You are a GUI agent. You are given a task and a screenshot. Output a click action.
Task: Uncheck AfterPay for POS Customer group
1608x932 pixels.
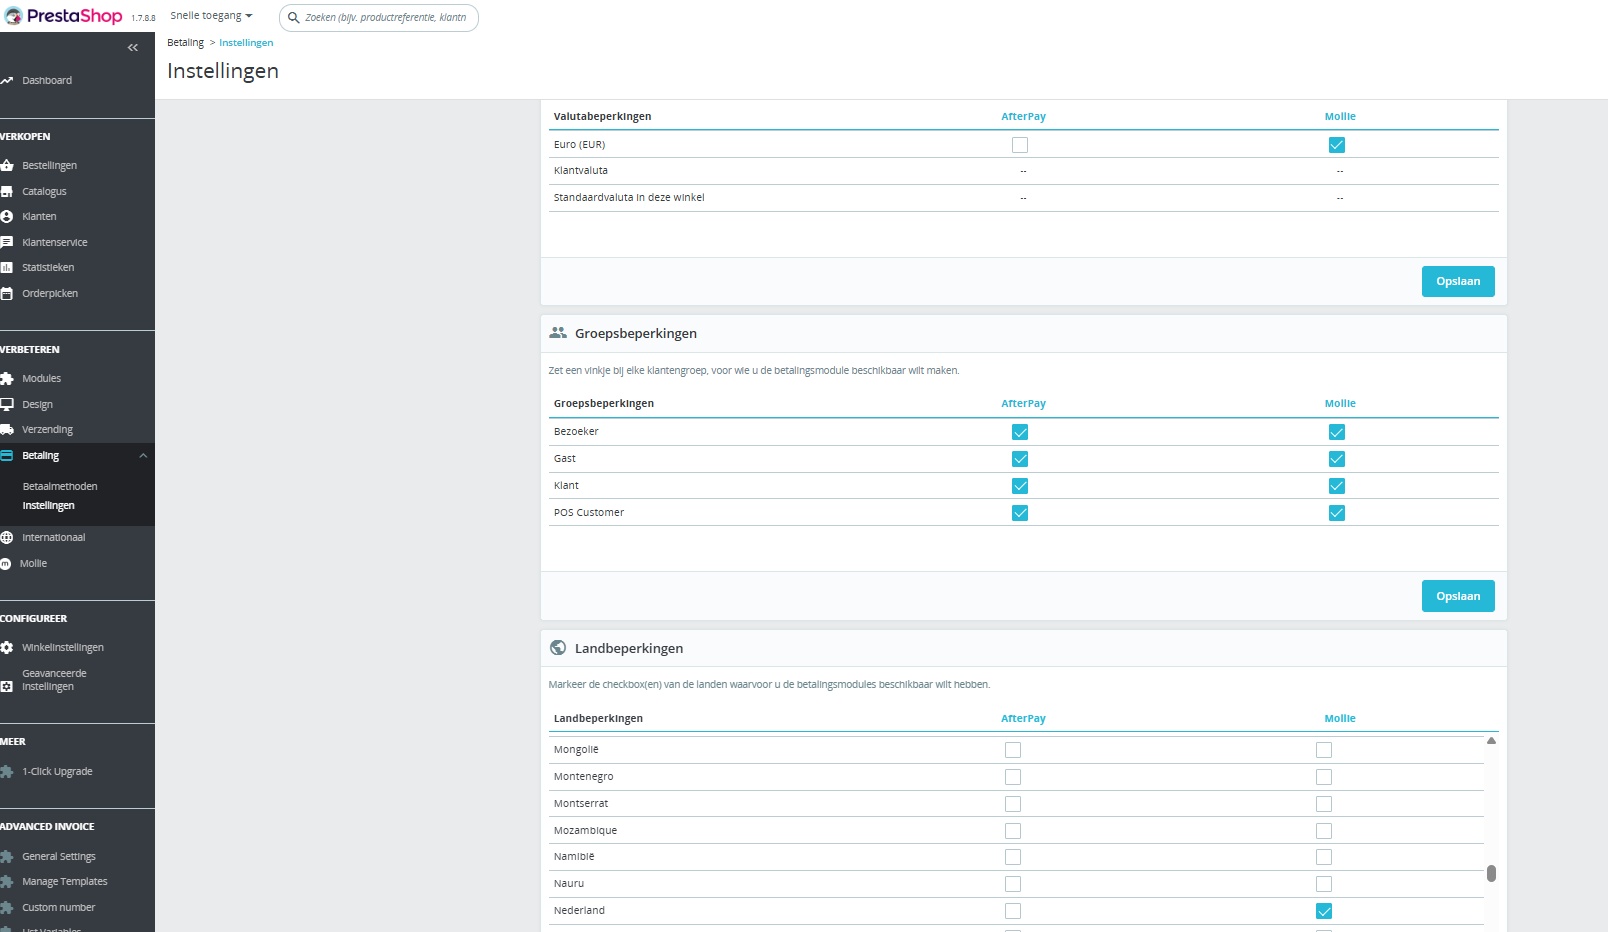[x=1020, y=513]
